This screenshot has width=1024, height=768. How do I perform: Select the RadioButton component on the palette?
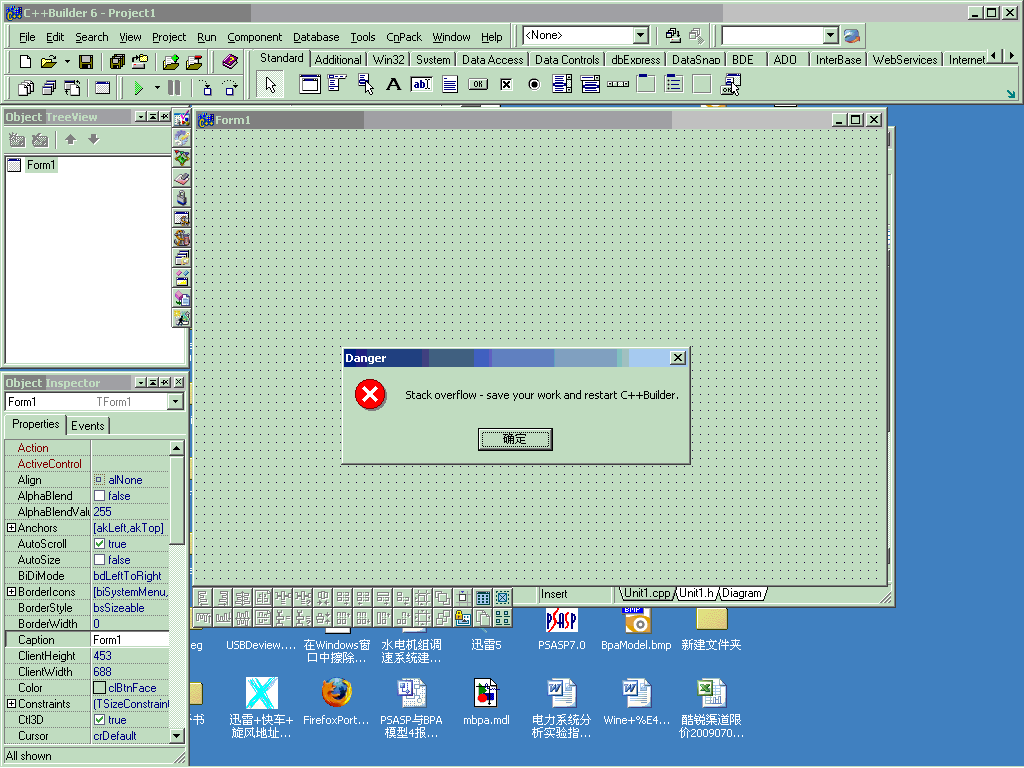[x=534, y=85]
